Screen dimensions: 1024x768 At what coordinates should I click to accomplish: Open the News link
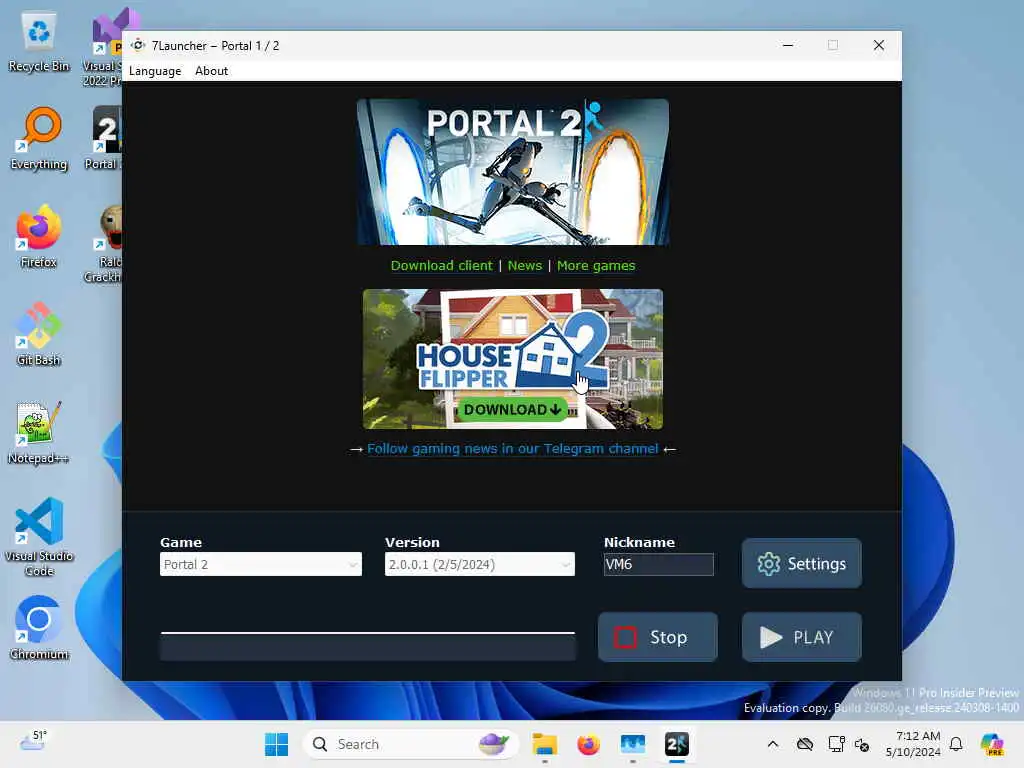click(x=525, y=266)
